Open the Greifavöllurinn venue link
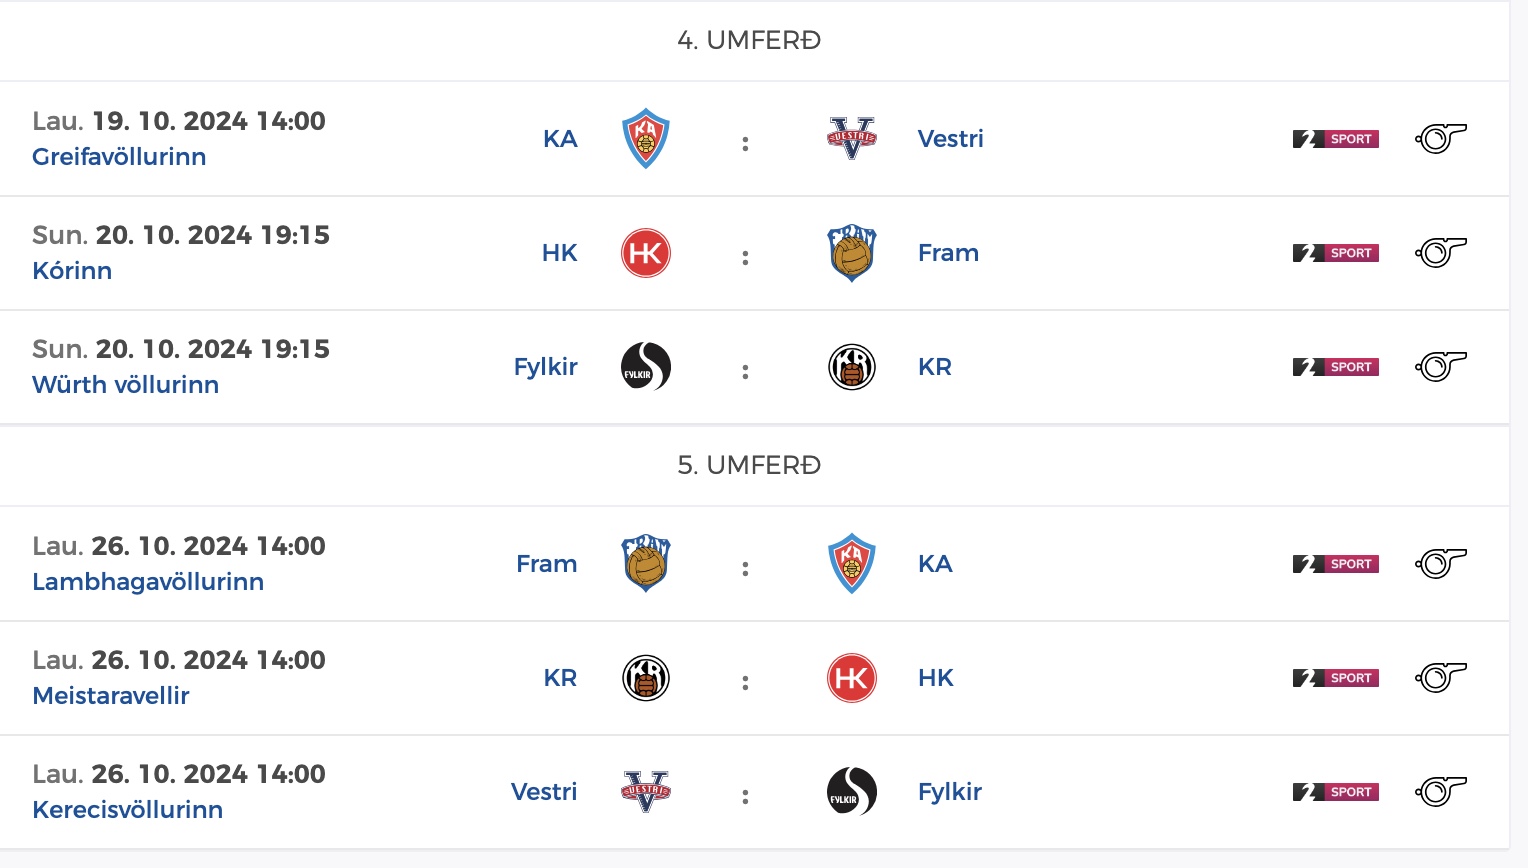1528x868 pixels. pos(119,157)
